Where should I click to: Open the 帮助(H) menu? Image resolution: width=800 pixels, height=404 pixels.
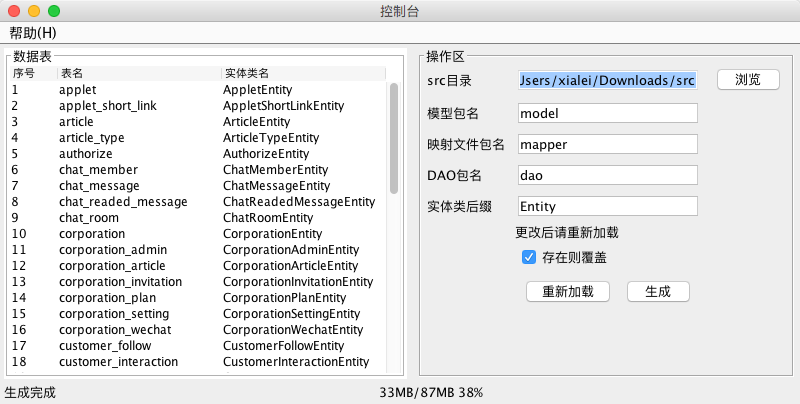33,33
